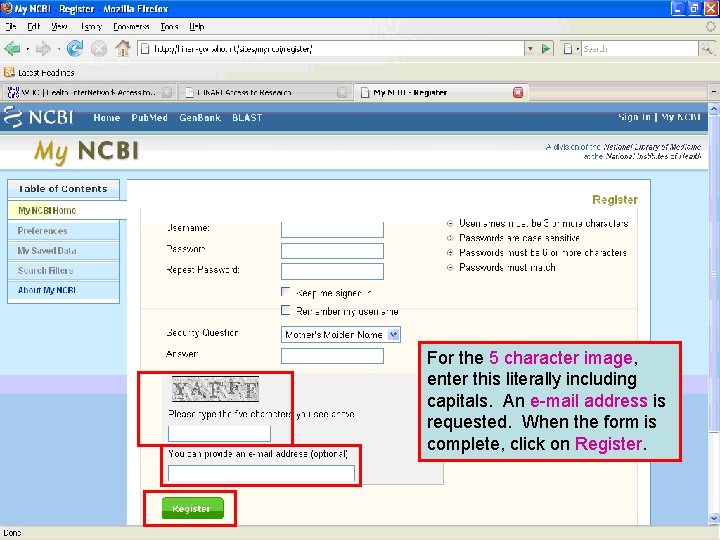Click the Forward arrow toolbar button
Viewport: 720px width, 540px height.
[x=44, y=48]
